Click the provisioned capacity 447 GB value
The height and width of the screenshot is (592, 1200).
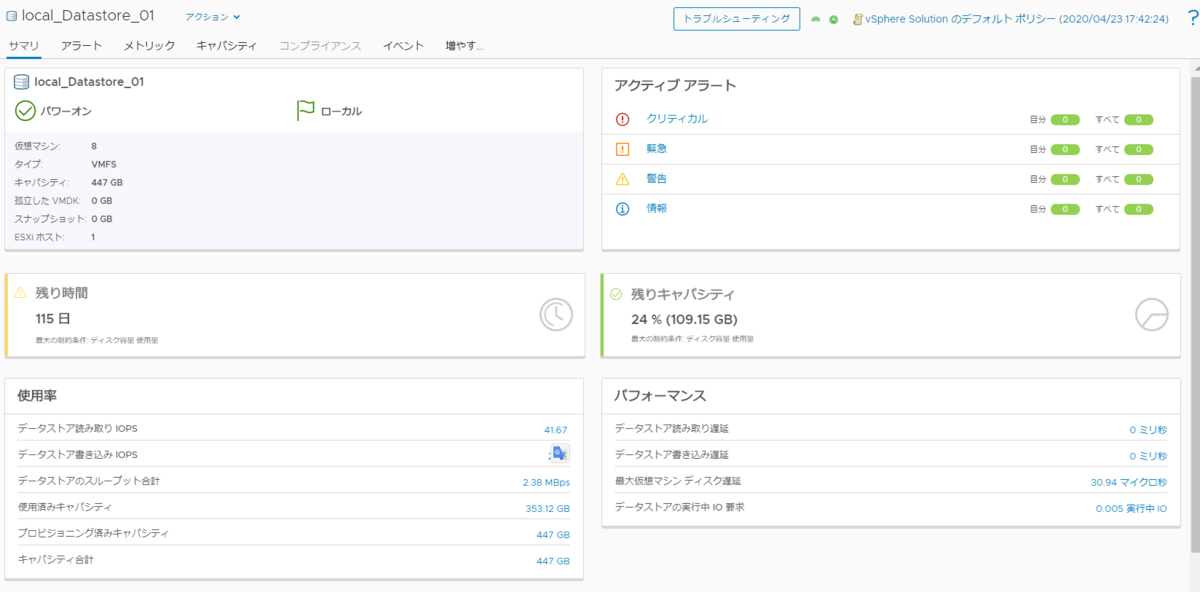[553, 534]
